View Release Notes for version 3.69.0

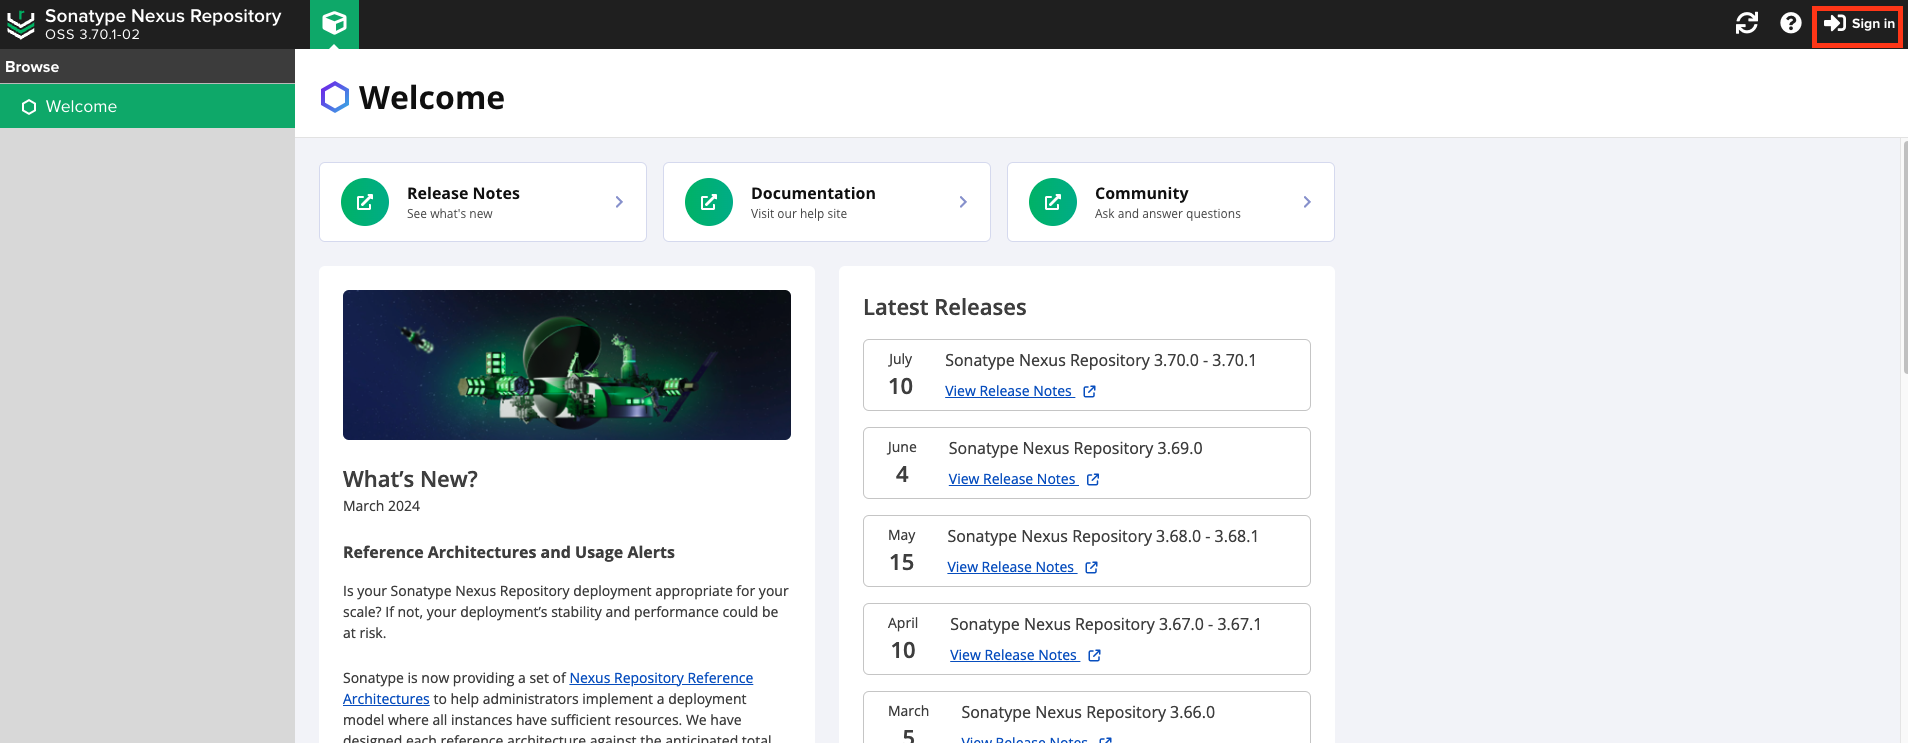click(1013, 479)
